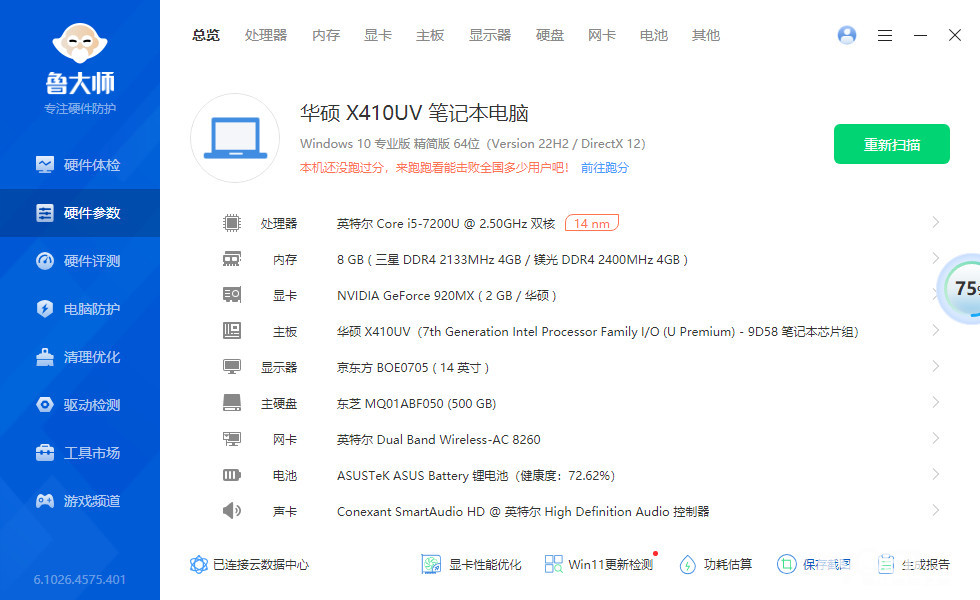Expand the 主板 row arrow
Screen dimensions: 980x600
(x=935, y=331)
